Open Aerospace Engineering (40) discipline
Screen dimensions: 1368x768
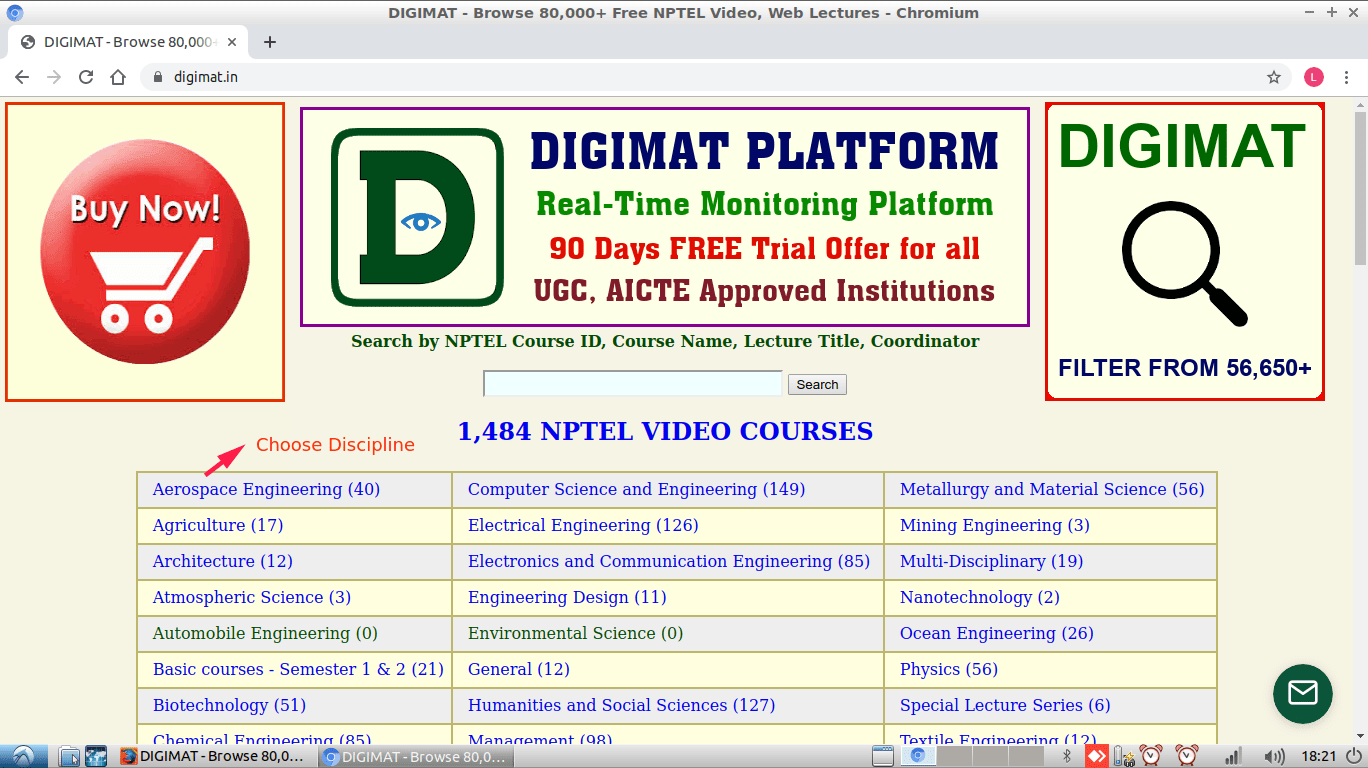coord(266,489)
